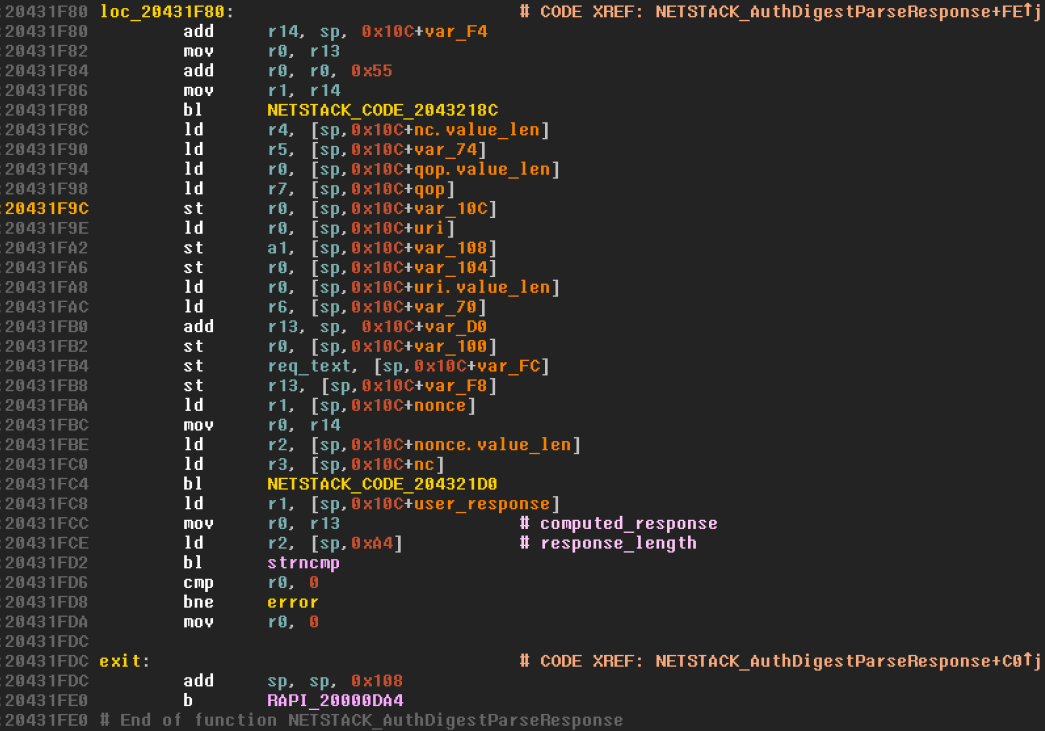1045x731 pixels.
Task: Select the computed_response comment
Action: click(x=628, y=523)
